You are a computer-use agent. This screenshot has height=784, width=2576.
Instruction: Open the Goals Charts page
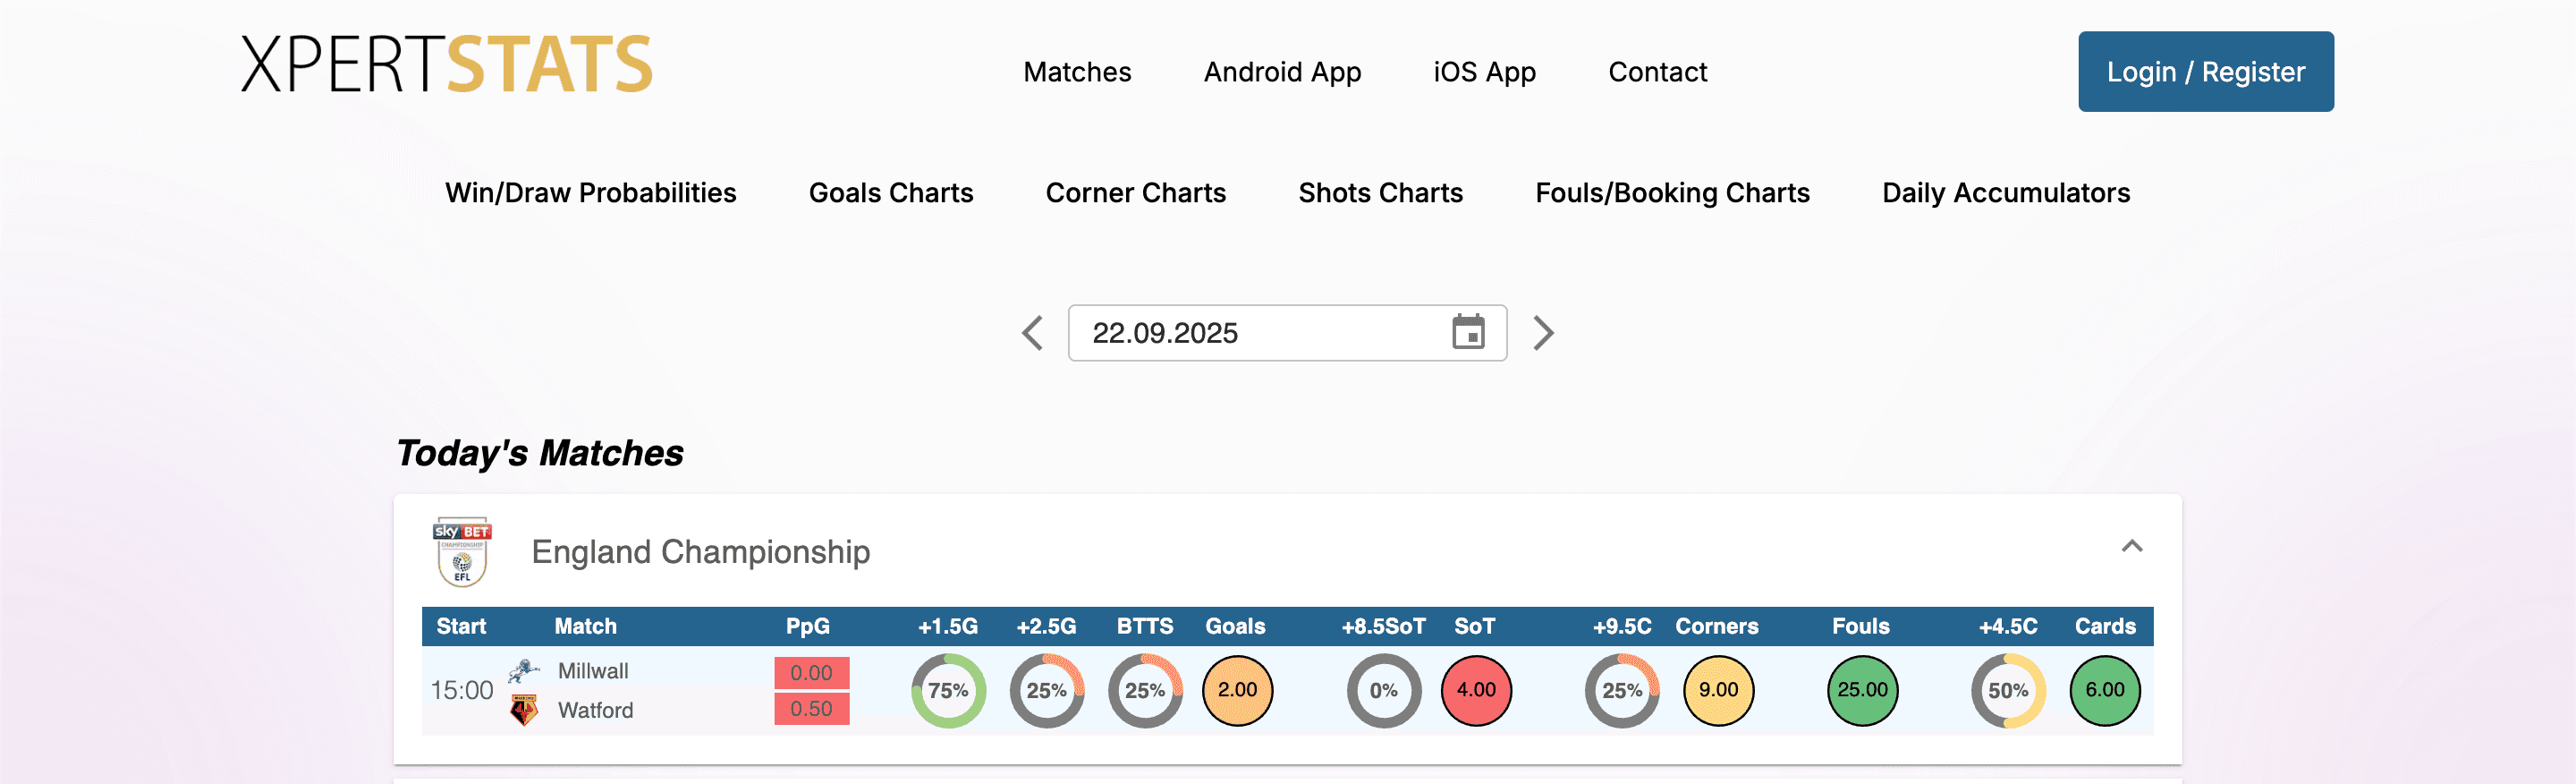click(891, 192)
